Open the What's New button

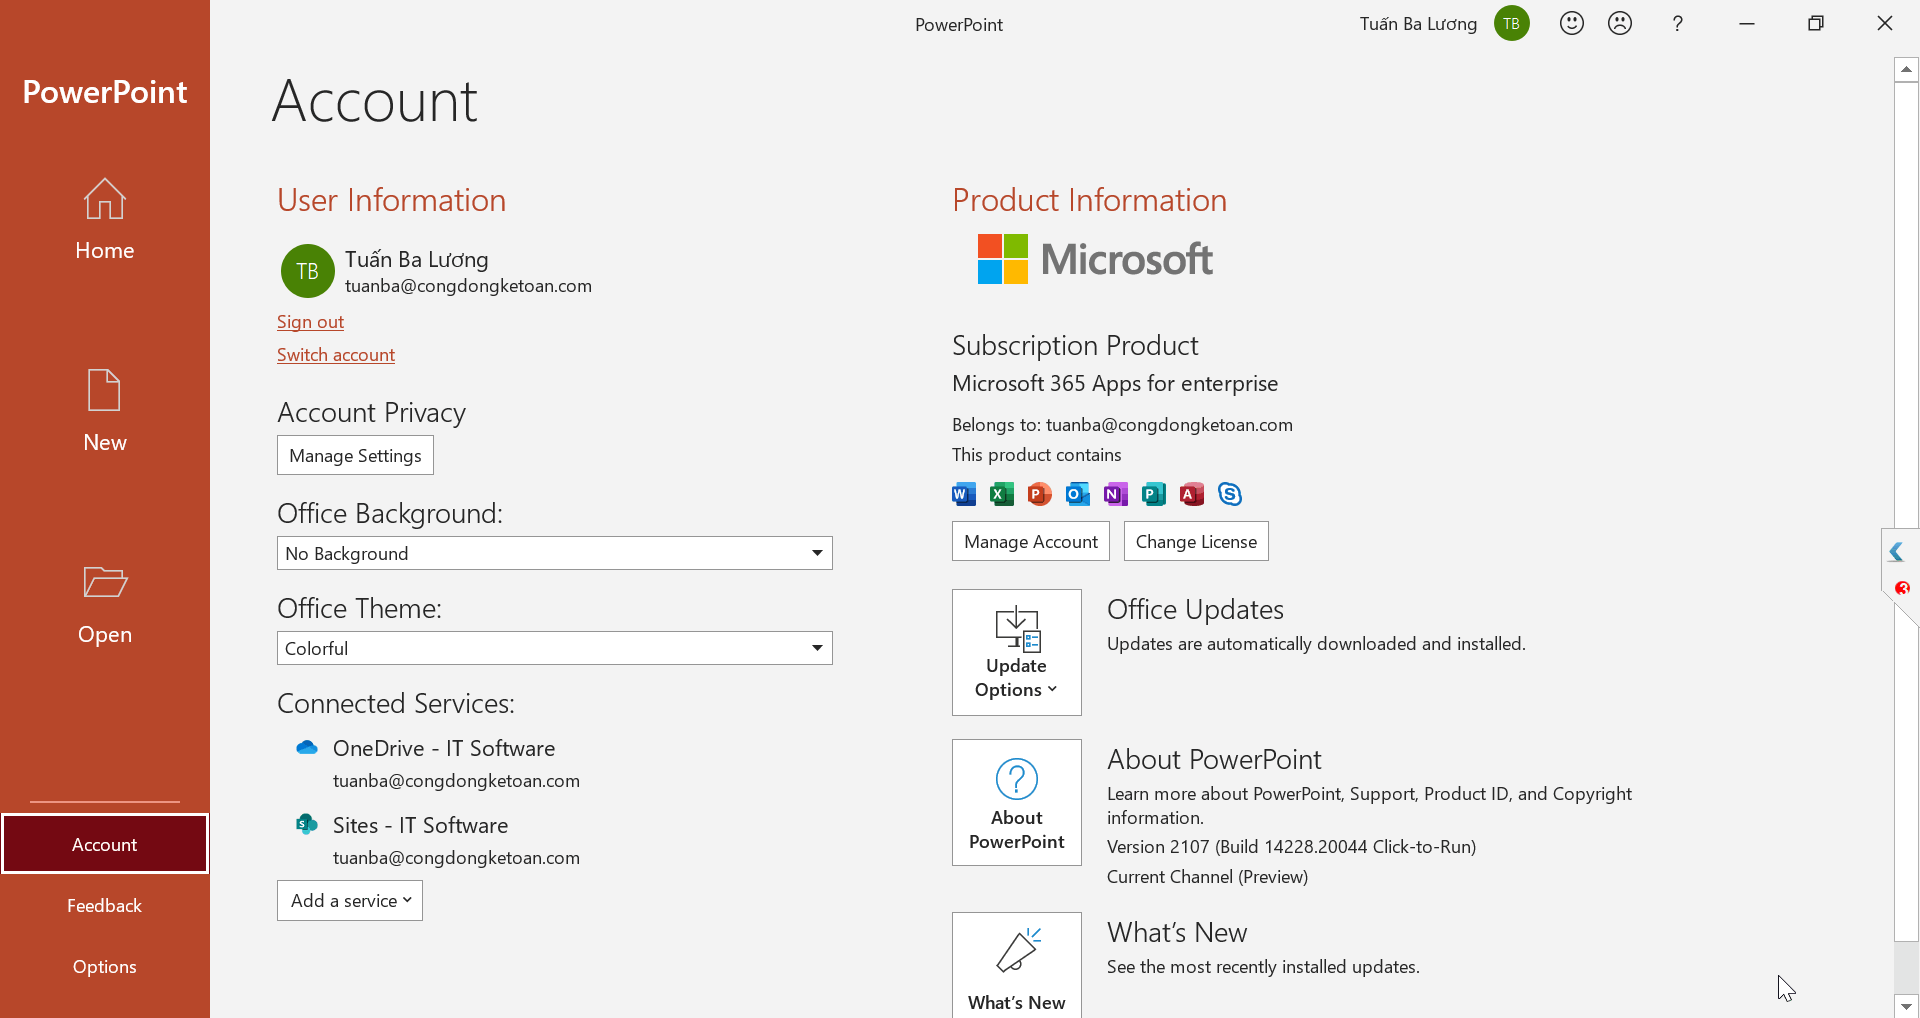click(1017, 964)
